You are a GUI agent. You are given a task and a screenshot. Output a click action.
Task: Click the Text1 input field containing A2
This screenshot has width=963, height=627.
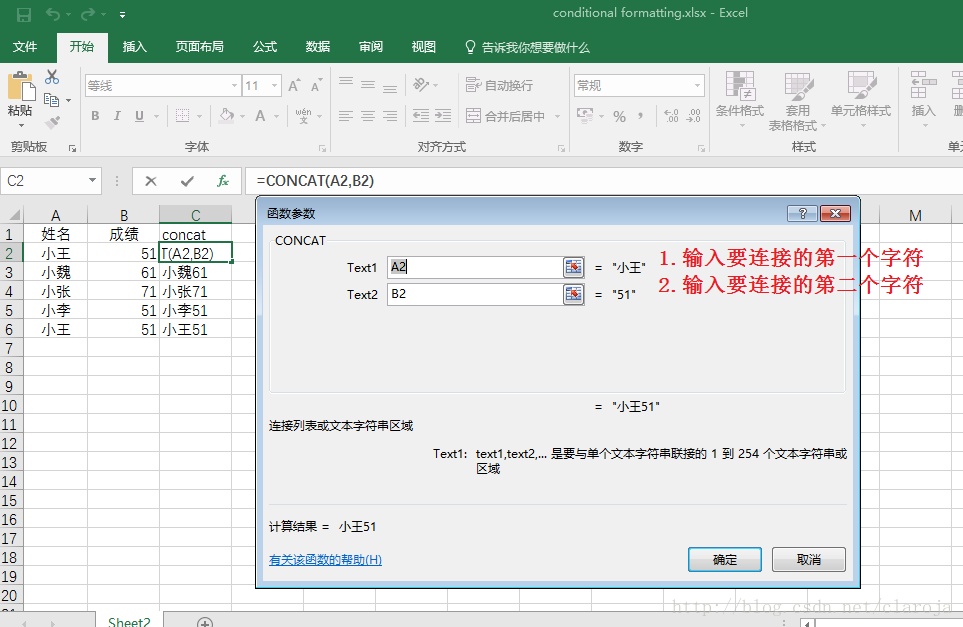click(475, 267)
